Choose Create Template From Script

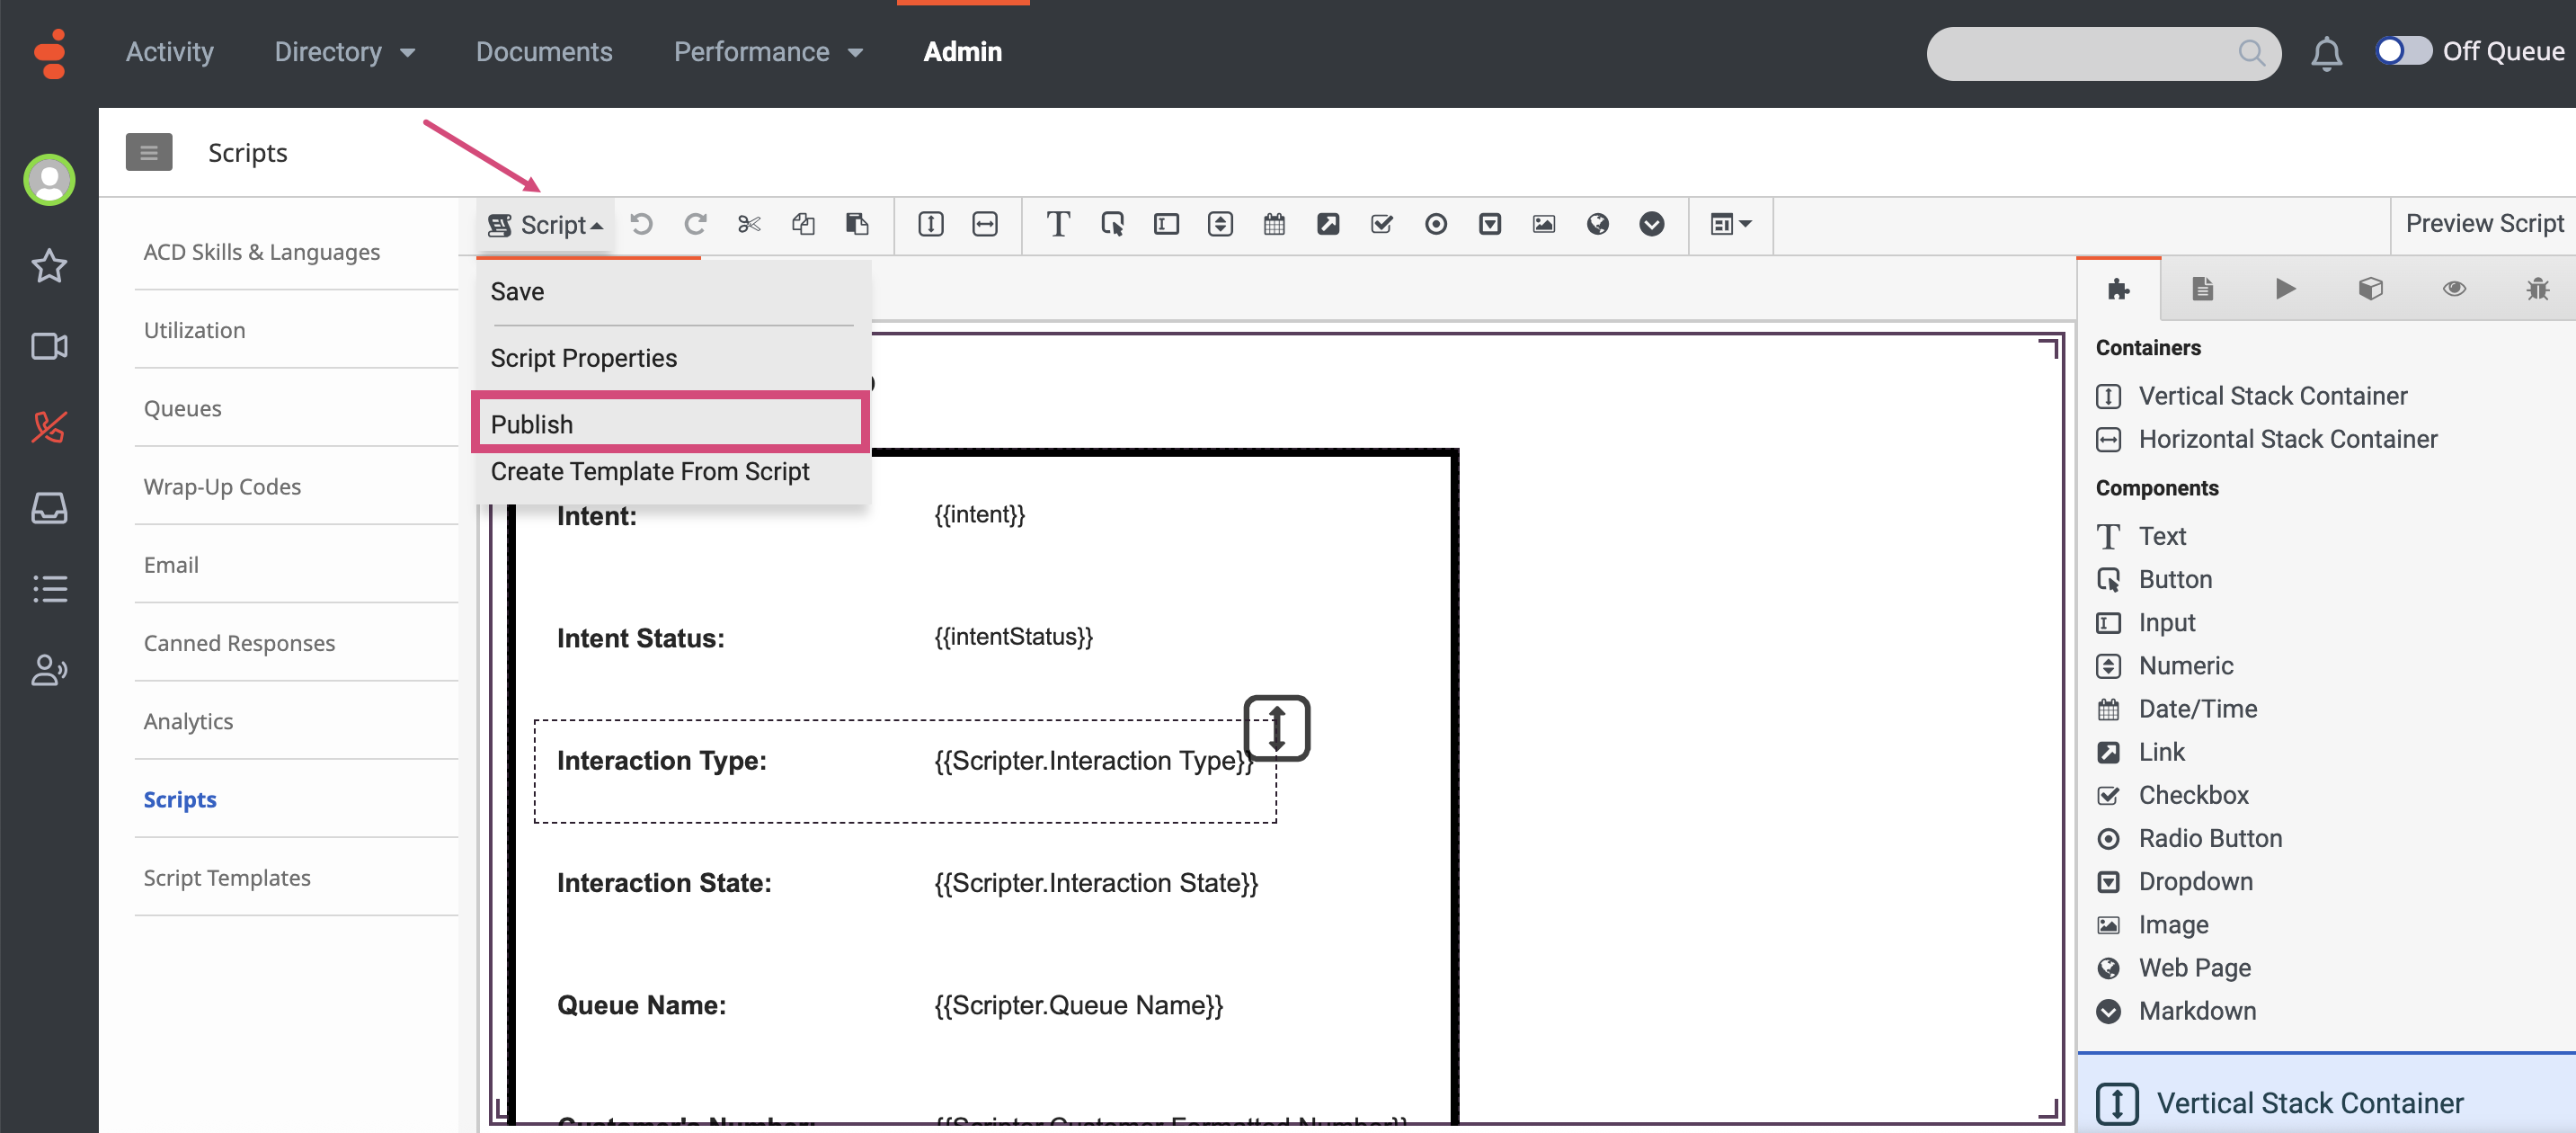click(650, 471)
